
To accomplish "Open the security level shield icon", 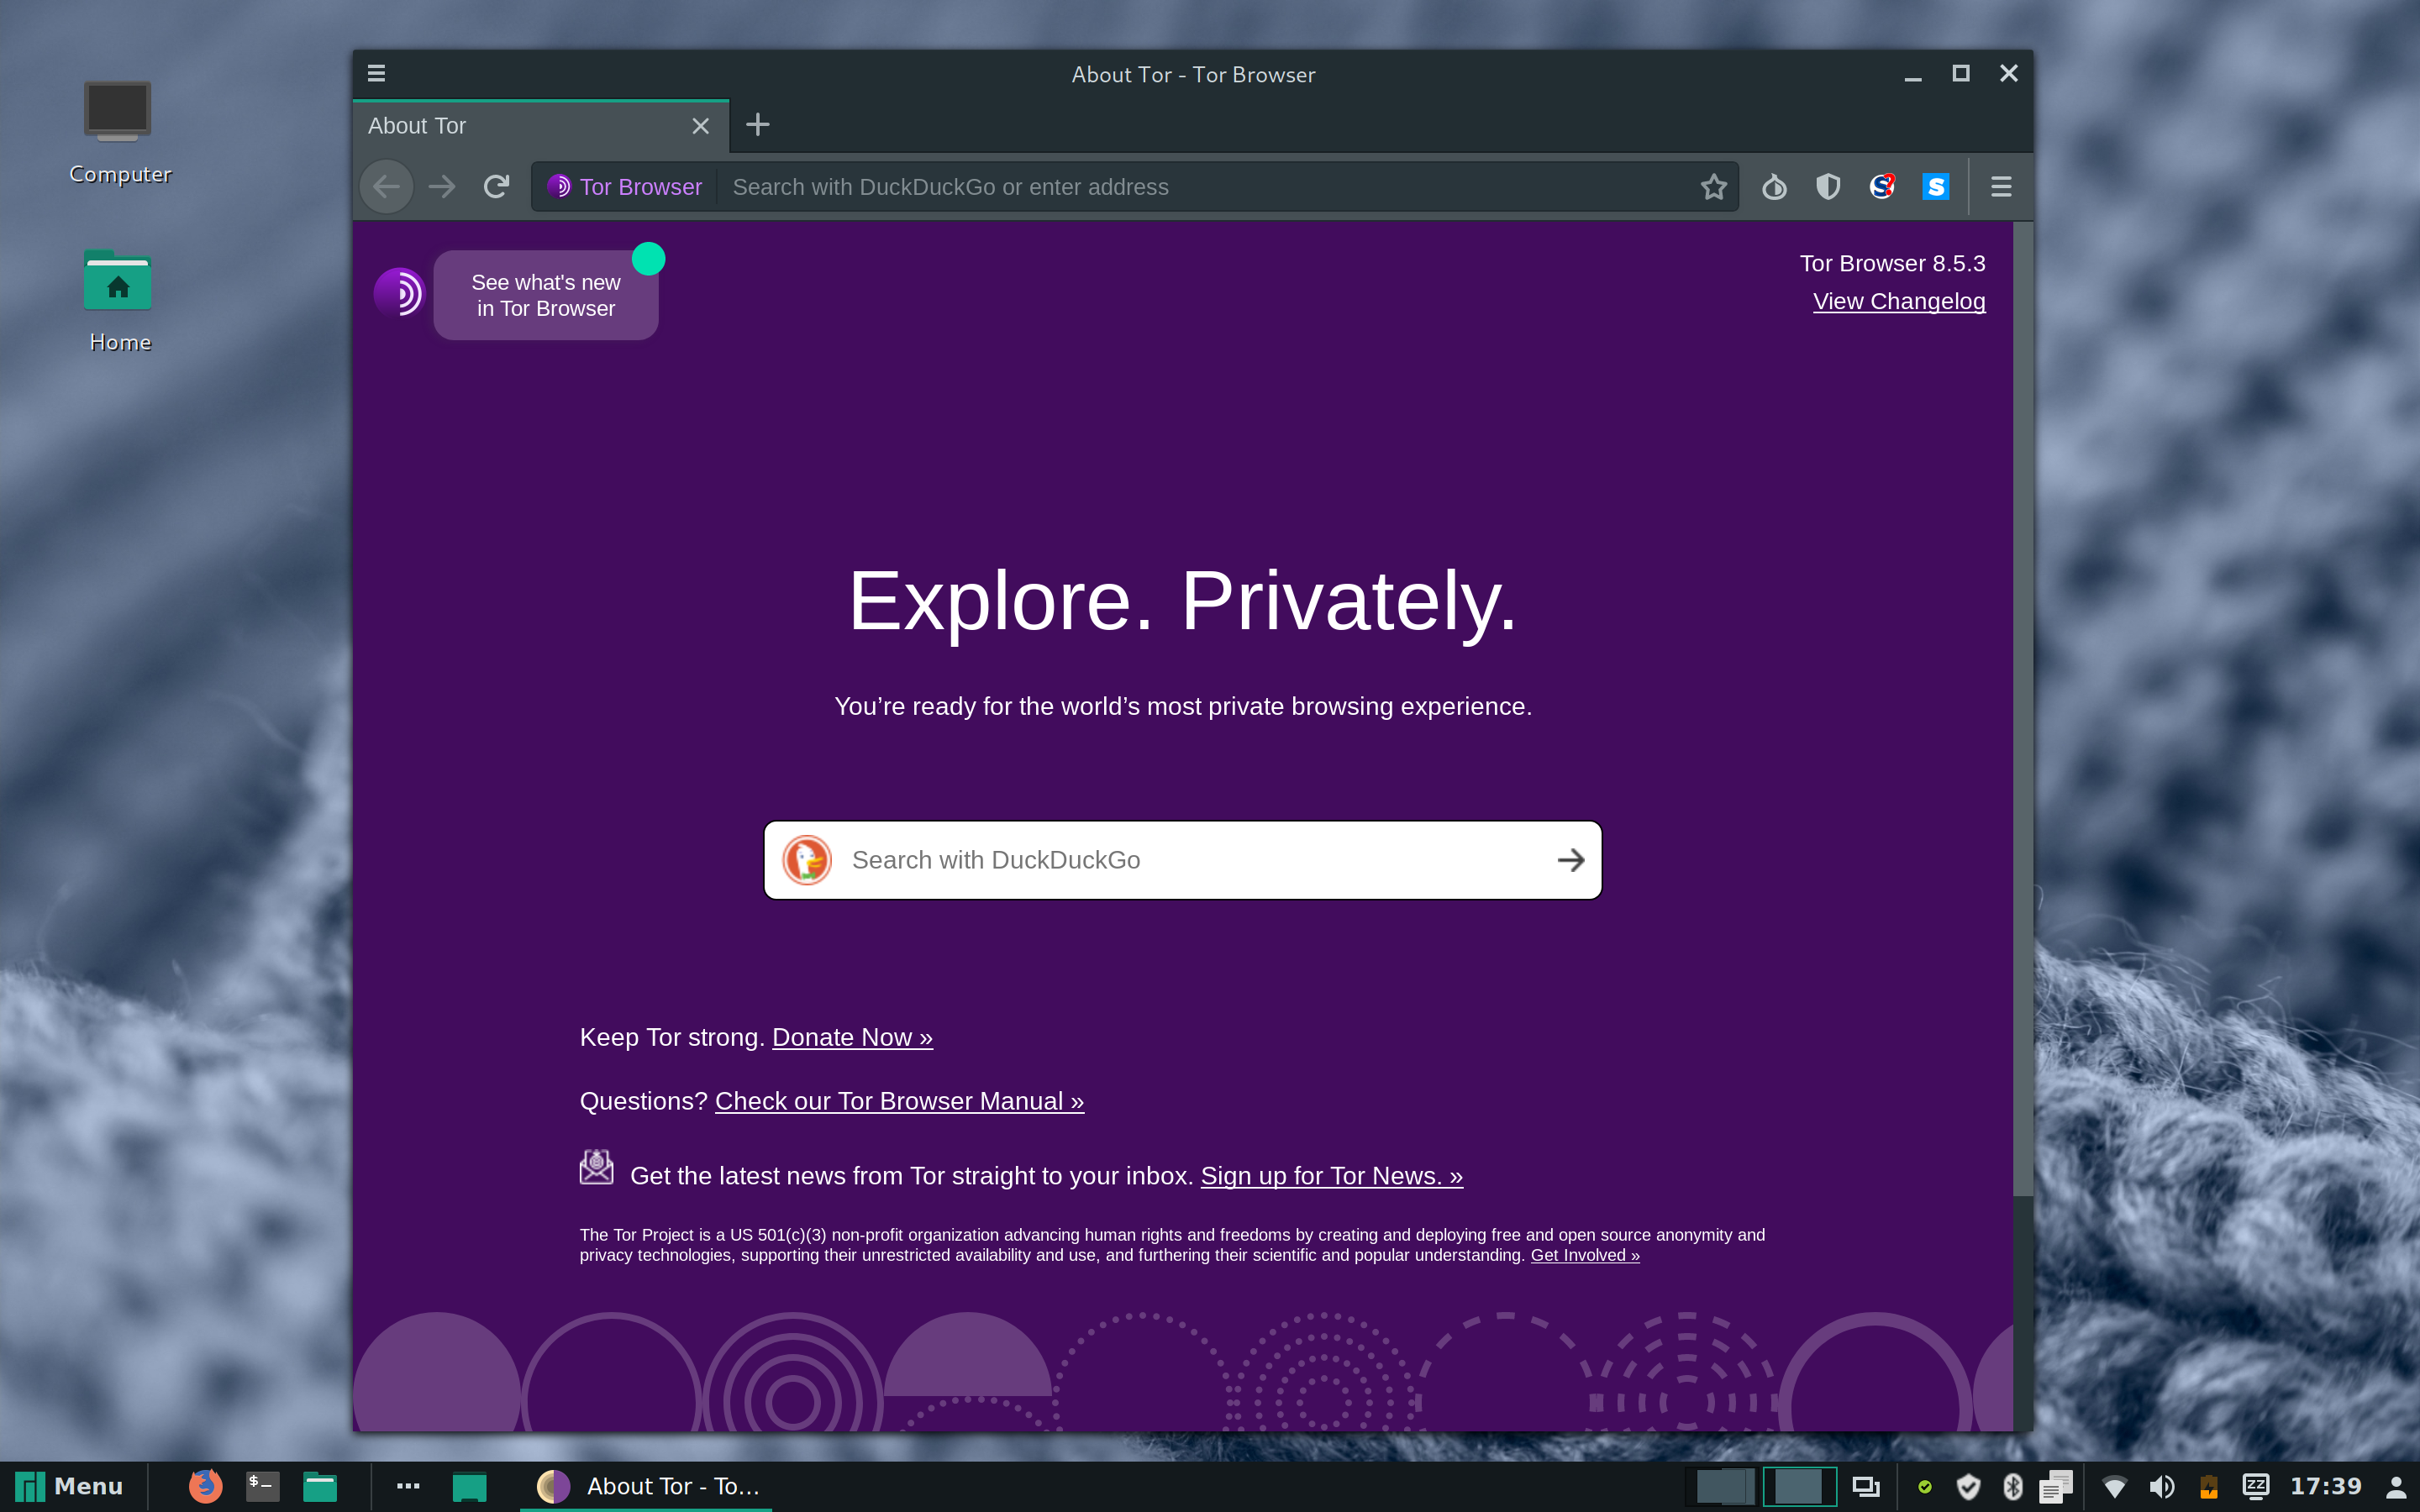I will (1828, 187).
